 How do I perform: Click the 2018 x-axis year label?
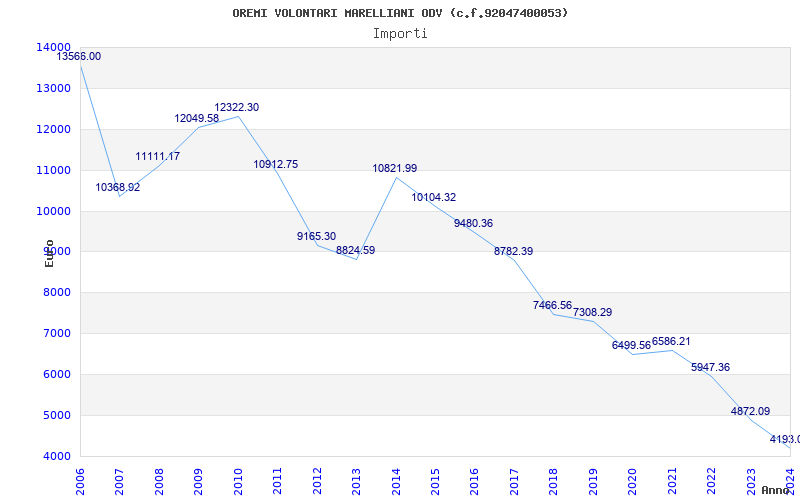[554, 481]
